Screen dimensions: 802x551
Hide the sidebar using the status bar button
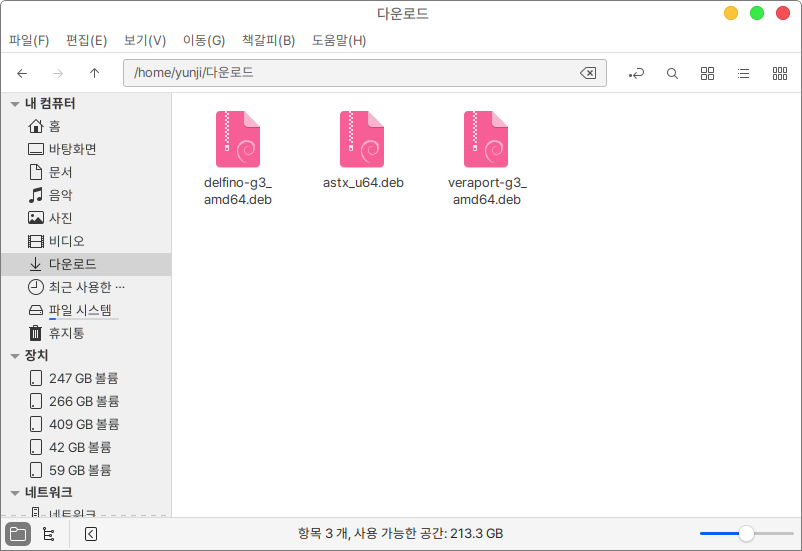coord(90,534)
